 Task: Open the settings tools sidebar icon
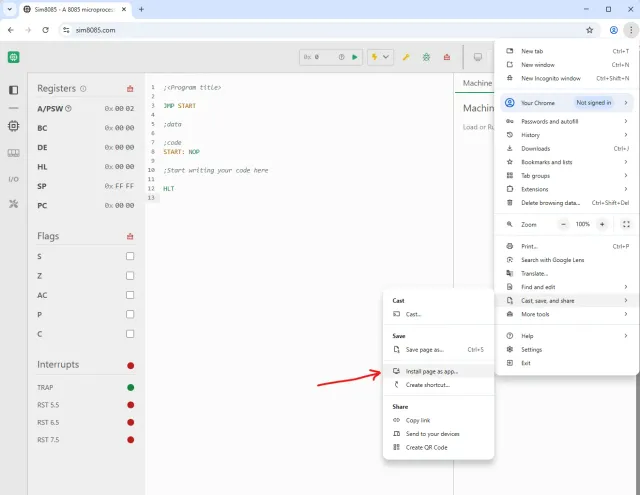click(x=13, y=204)
